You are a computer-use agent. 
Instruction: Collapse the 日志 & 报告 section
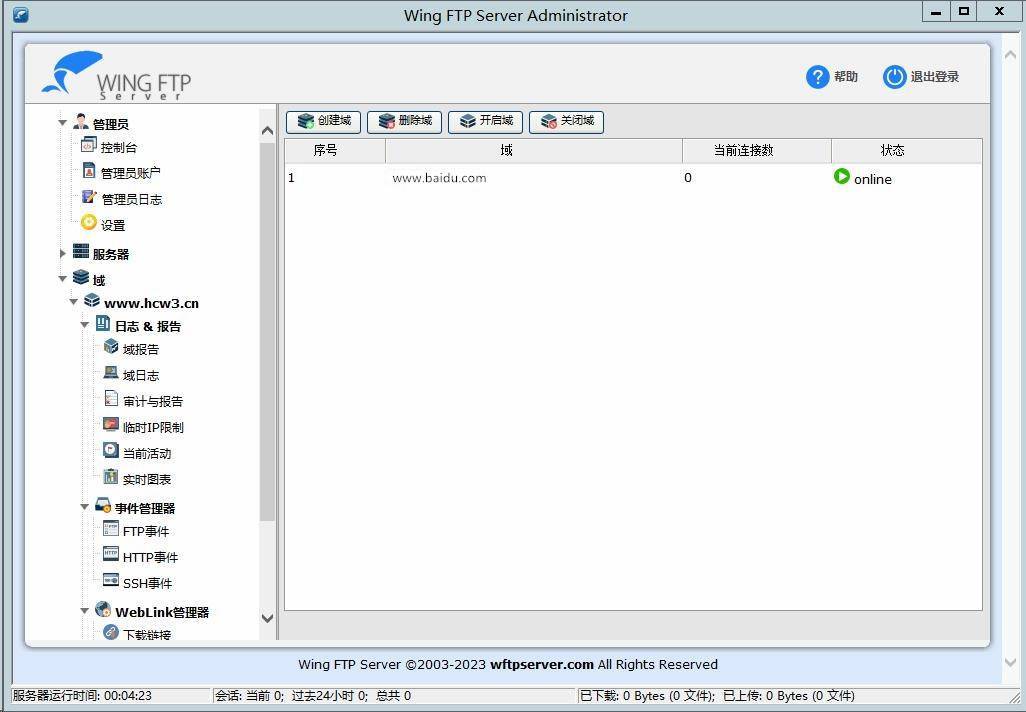point(85,325)
